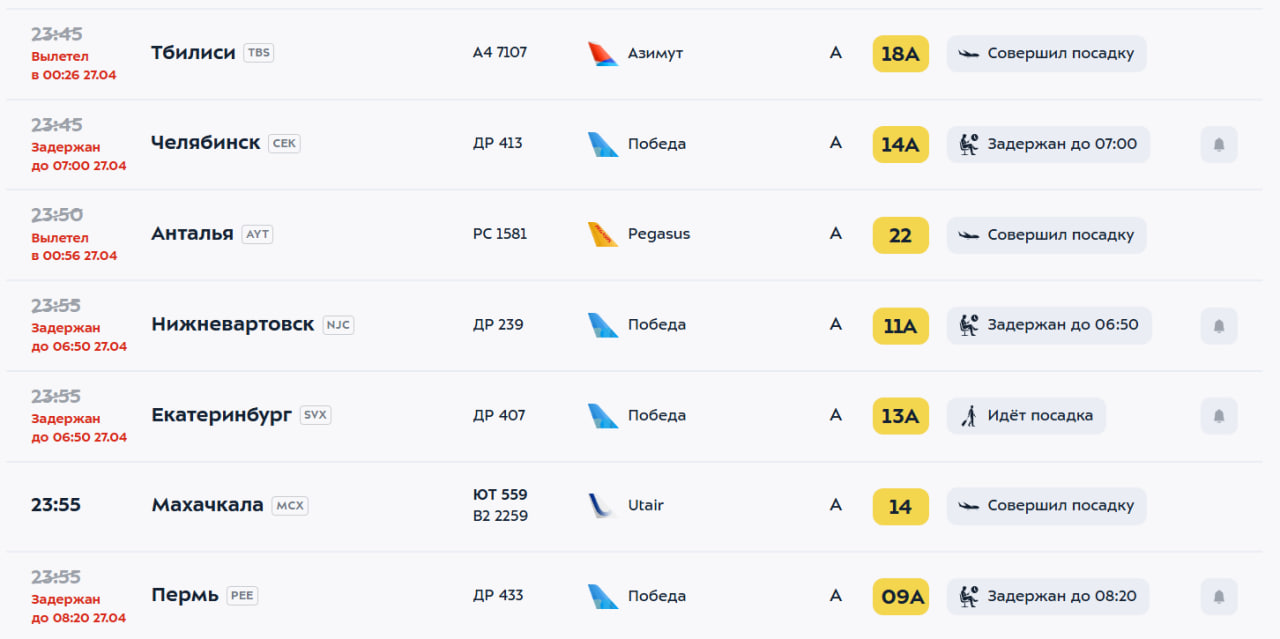Image resolution: width=1280 pixels, height=639 pixels.
Task: Open the Анталья destination link
Action: coord(192,234)
